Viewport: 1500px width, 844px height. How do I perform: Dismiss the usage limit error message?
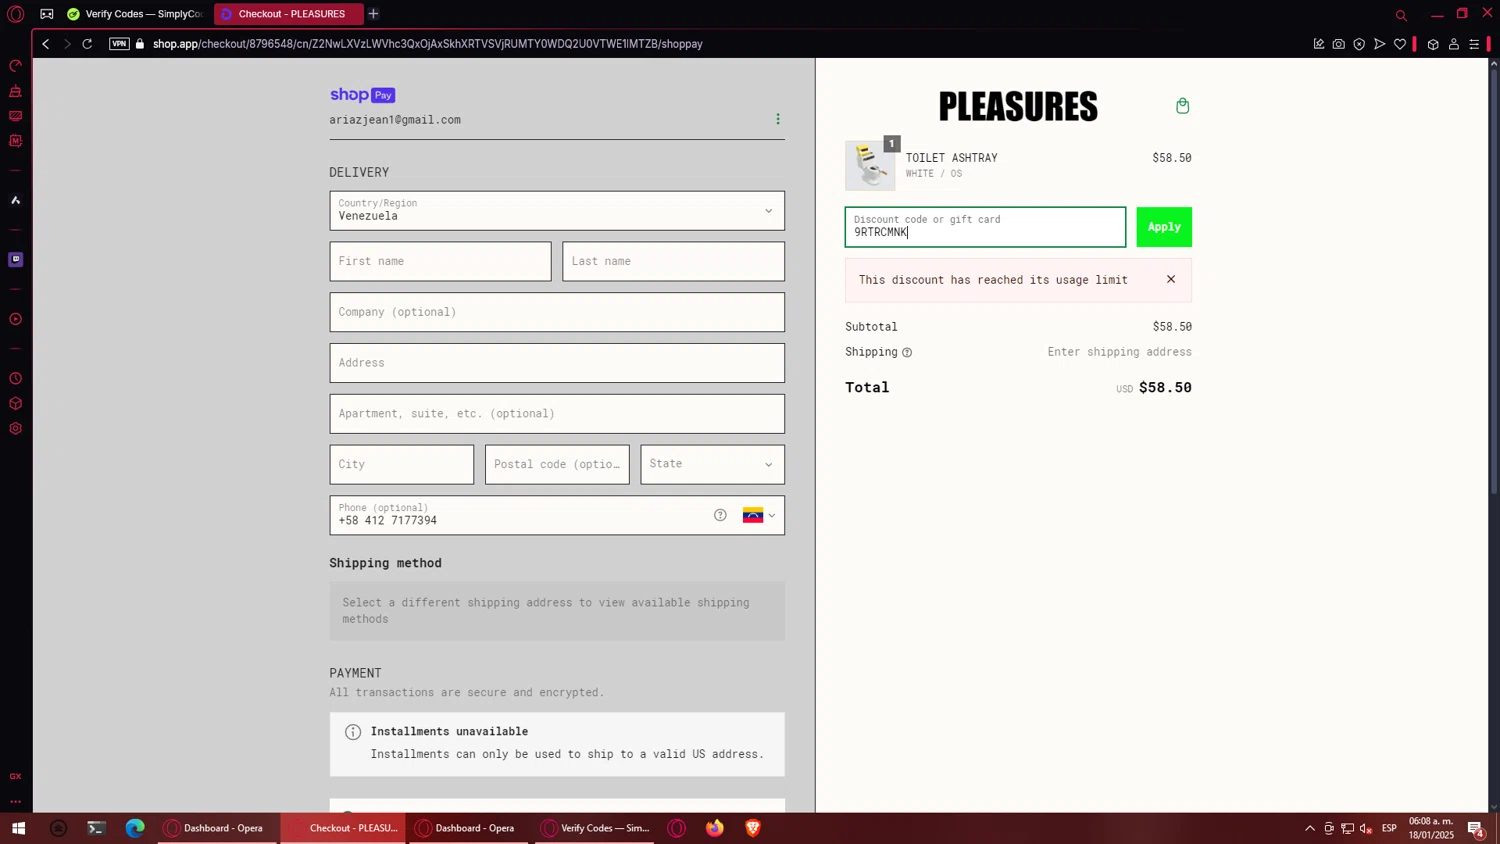pos(1171,280)
